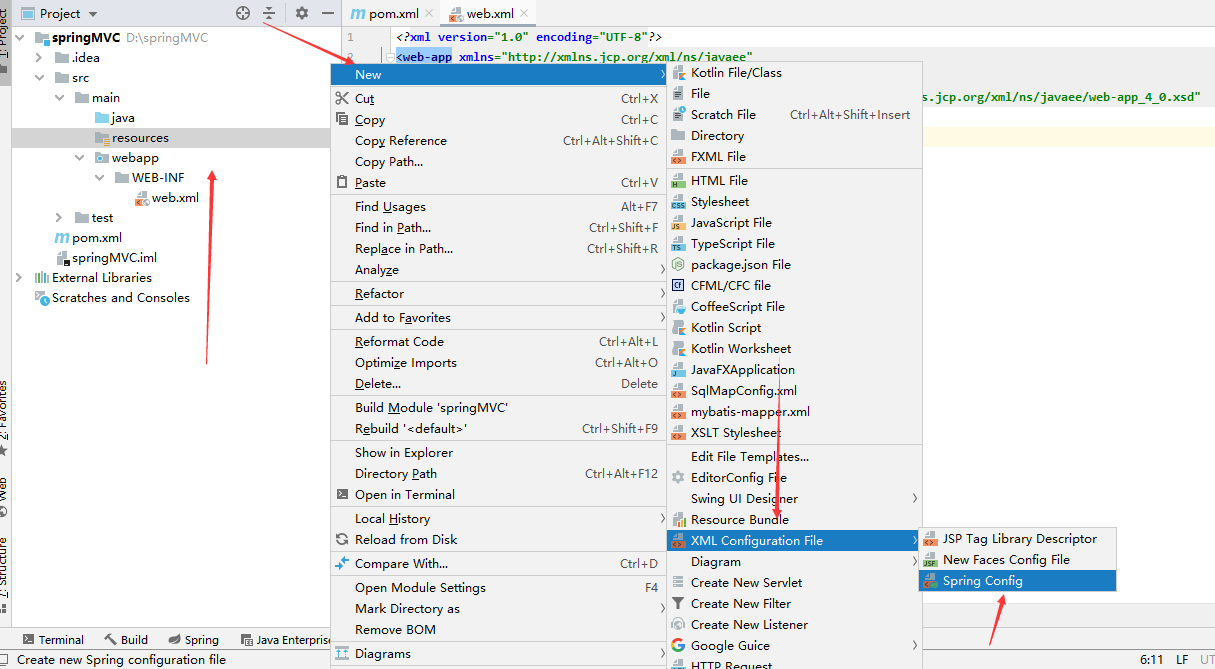This screenshot has width=1215, height=669.
Task: Click Reload from Disk
Action: coord(498,540)
